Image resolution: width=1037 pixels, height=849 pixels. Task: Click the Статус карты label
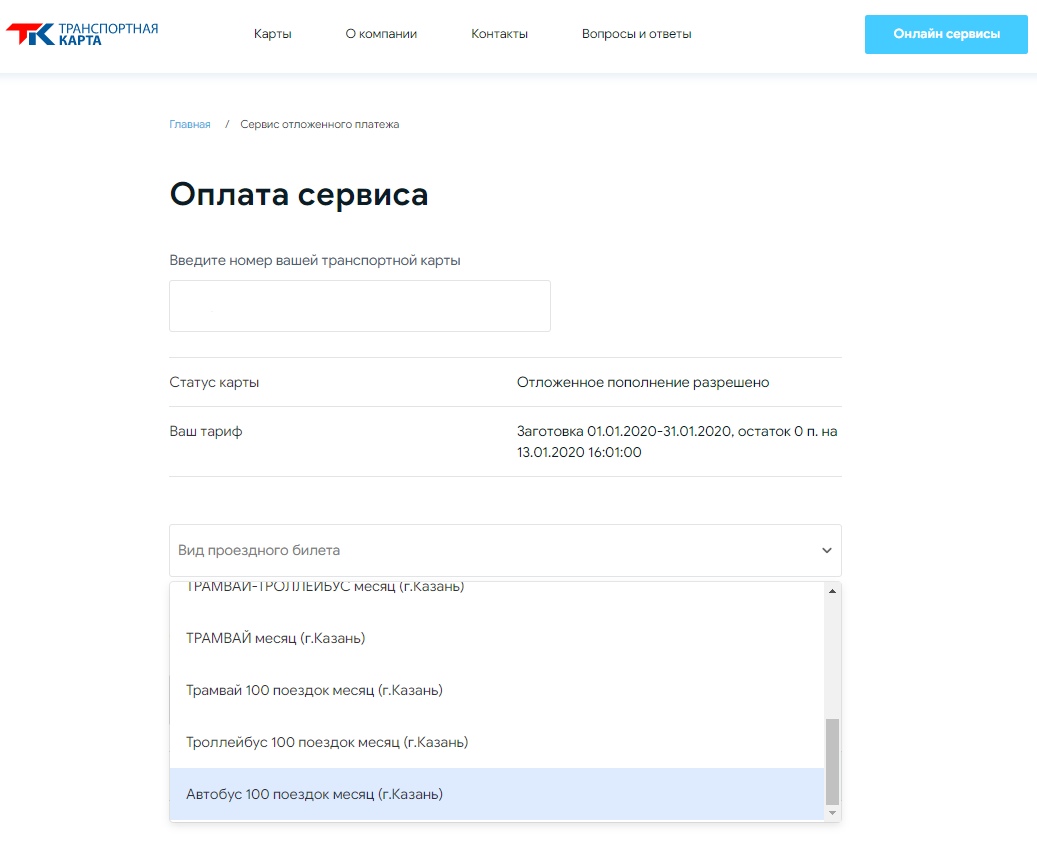pos(214,382)
